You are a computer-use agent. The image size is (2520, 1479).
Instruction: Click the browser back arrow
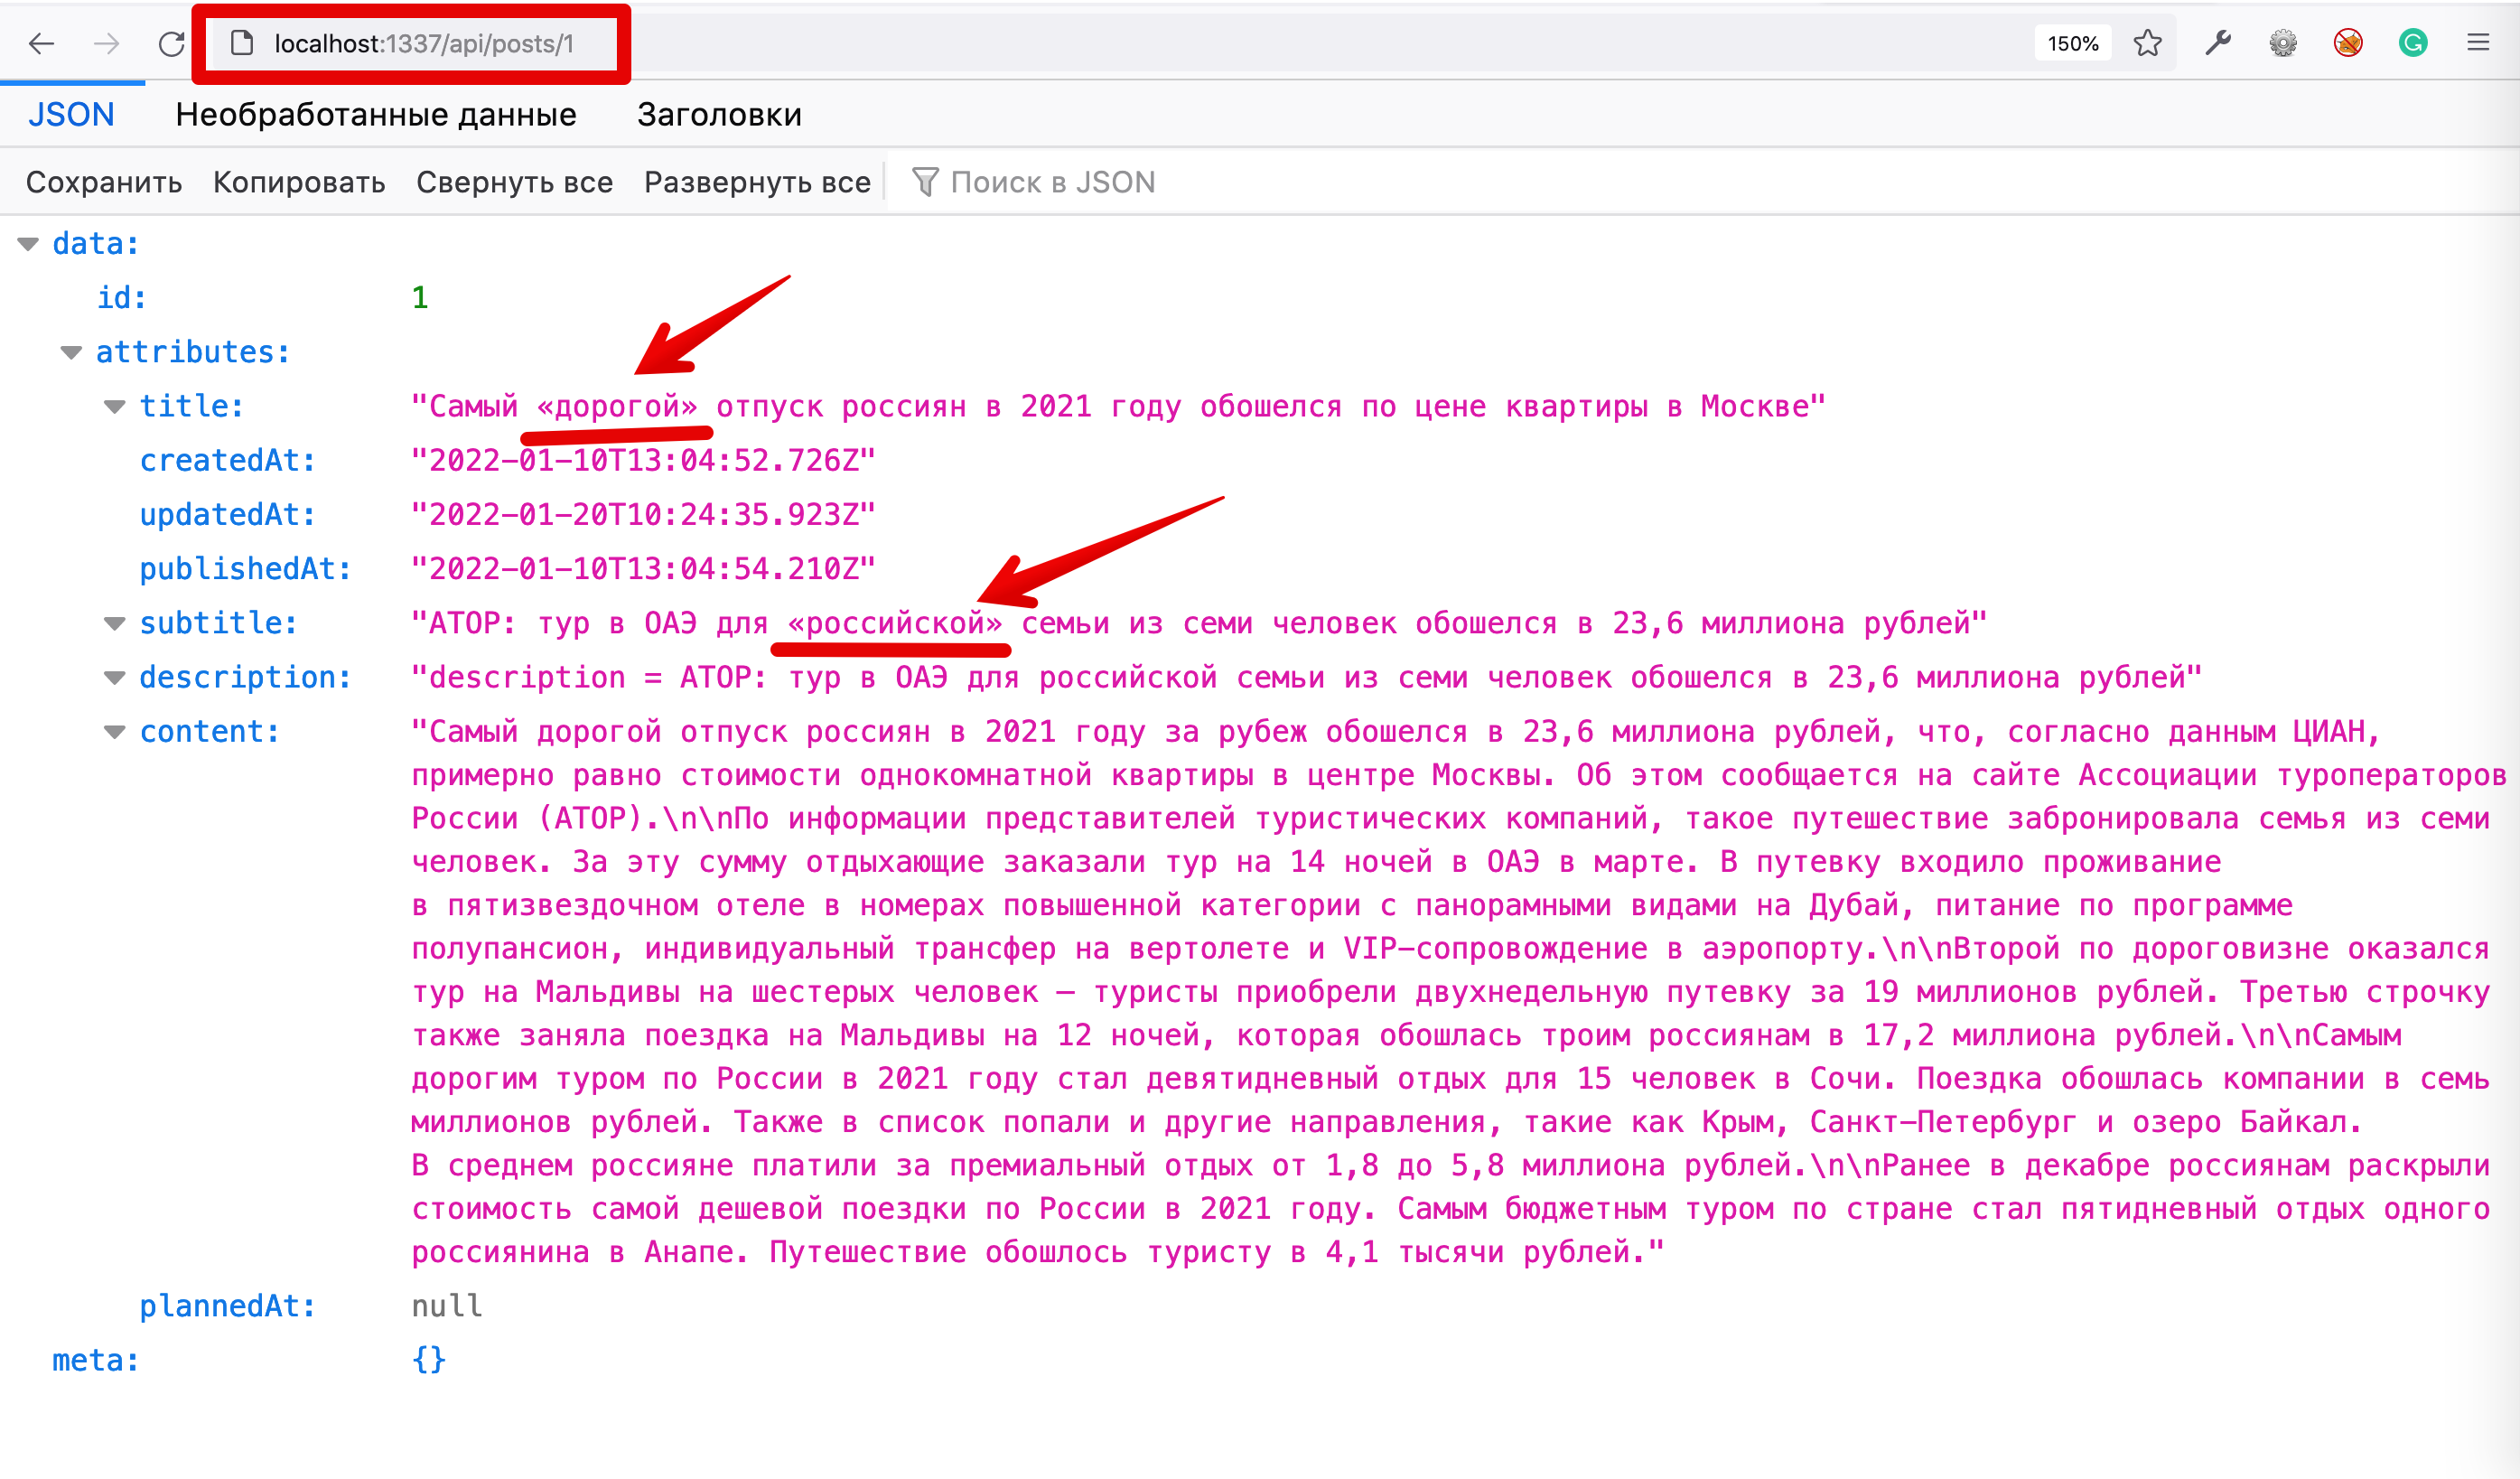(41, 44)
